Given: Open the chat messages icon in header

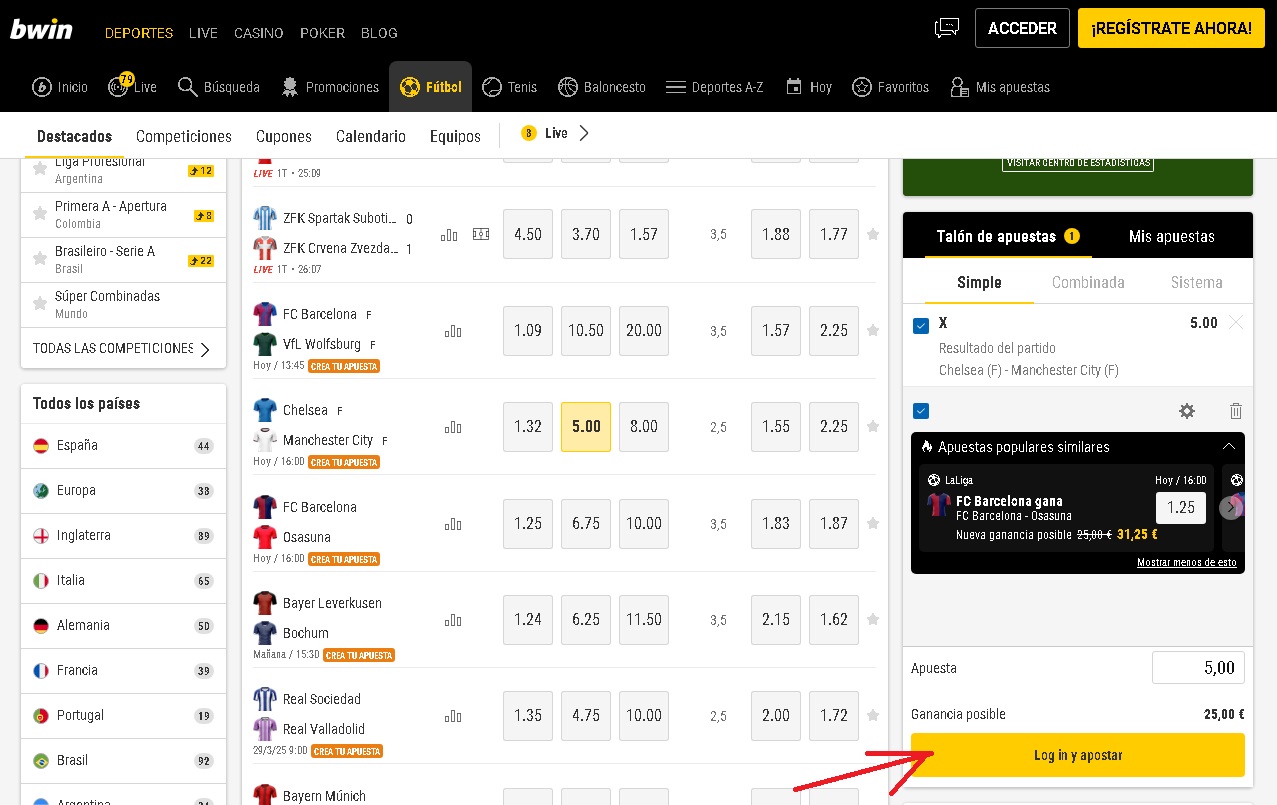Looking at the screenshot, I should [x=946, y=28].
